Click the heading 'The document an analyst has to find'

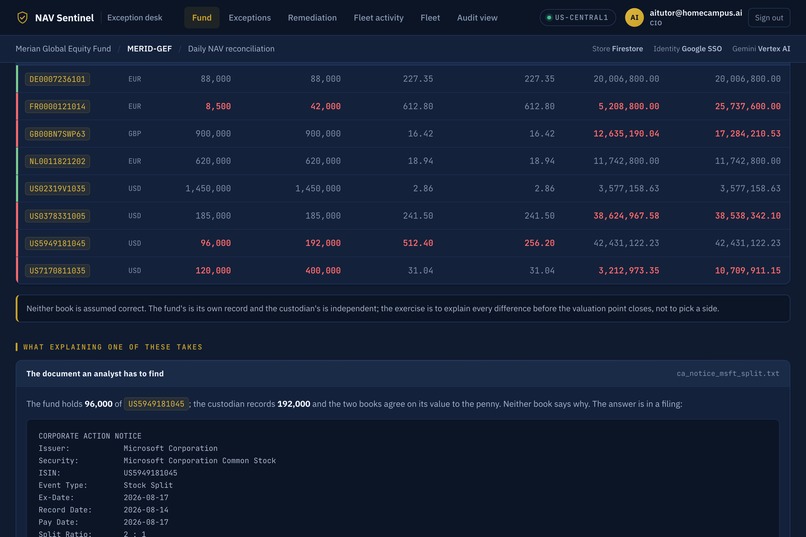(95, 374)
